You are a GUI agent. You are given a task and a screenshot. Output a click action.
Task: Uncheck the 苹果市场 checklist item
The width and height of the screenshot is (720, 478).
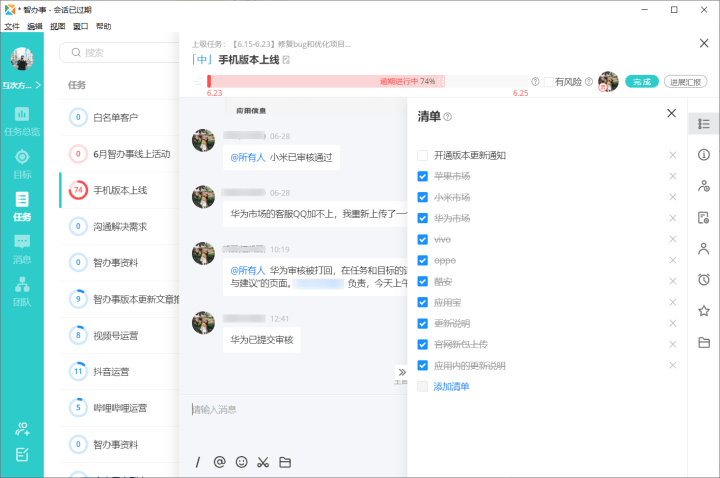click(x=422, y=177)
